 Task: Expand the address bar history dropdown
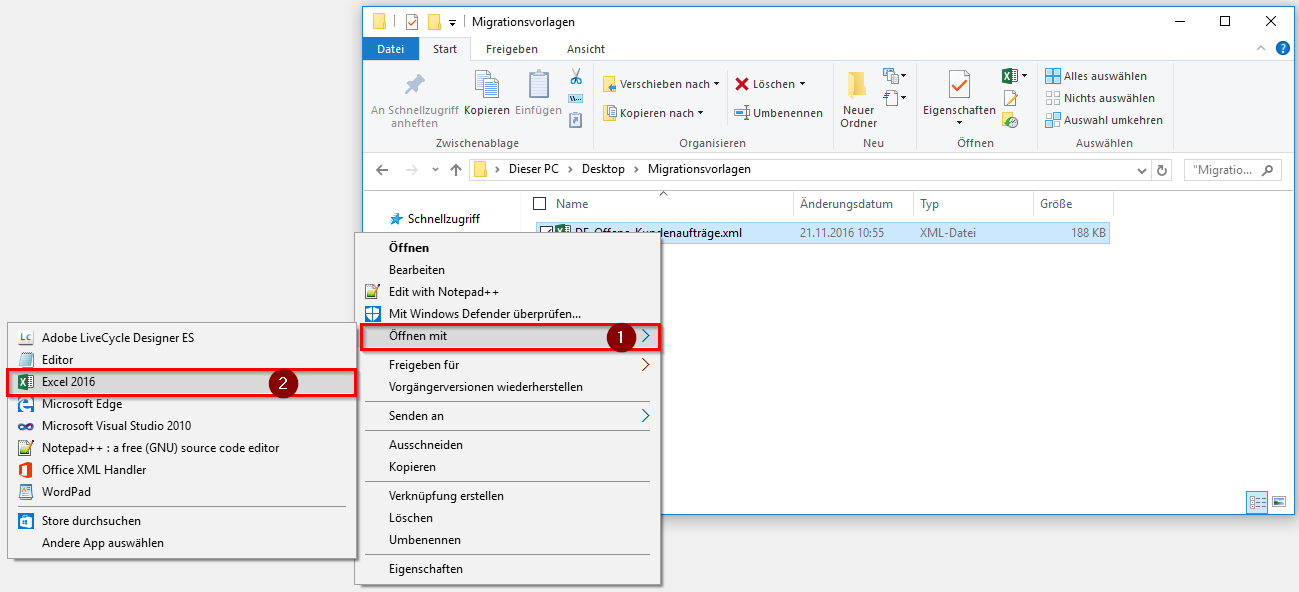coord(1143,170)
